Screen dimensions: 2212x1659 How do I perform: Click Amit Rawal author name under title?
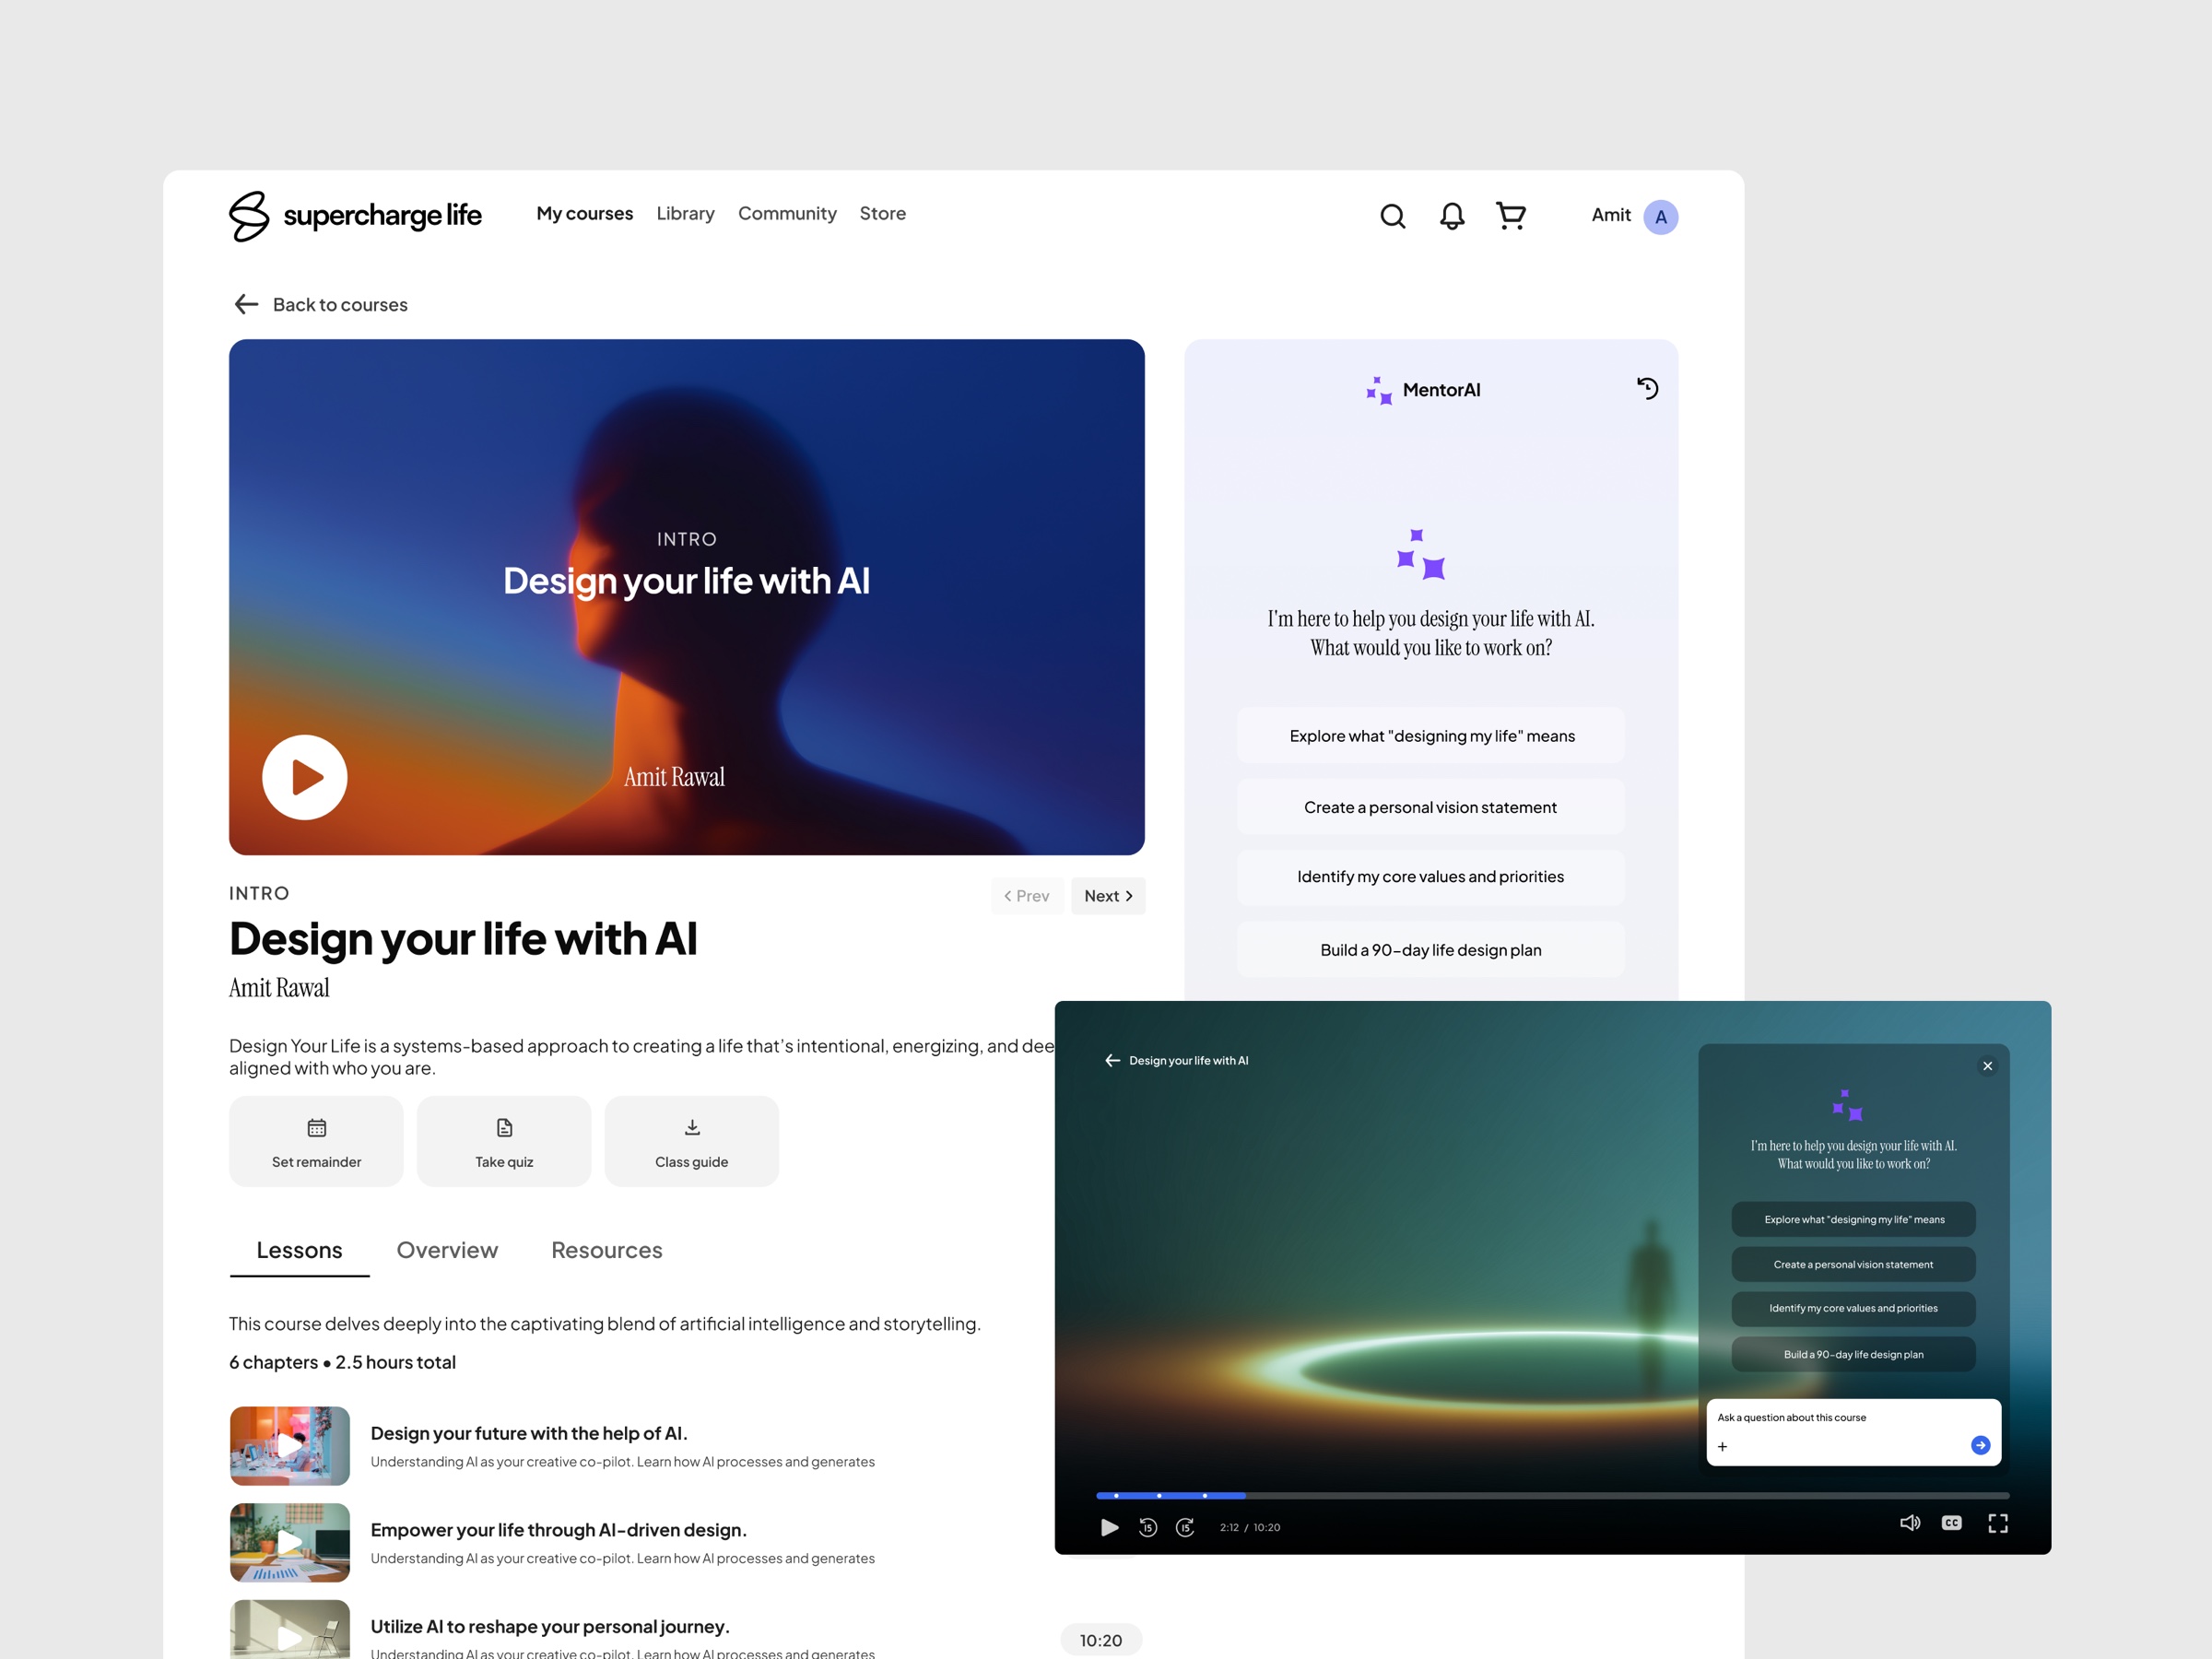click(279, 988)
